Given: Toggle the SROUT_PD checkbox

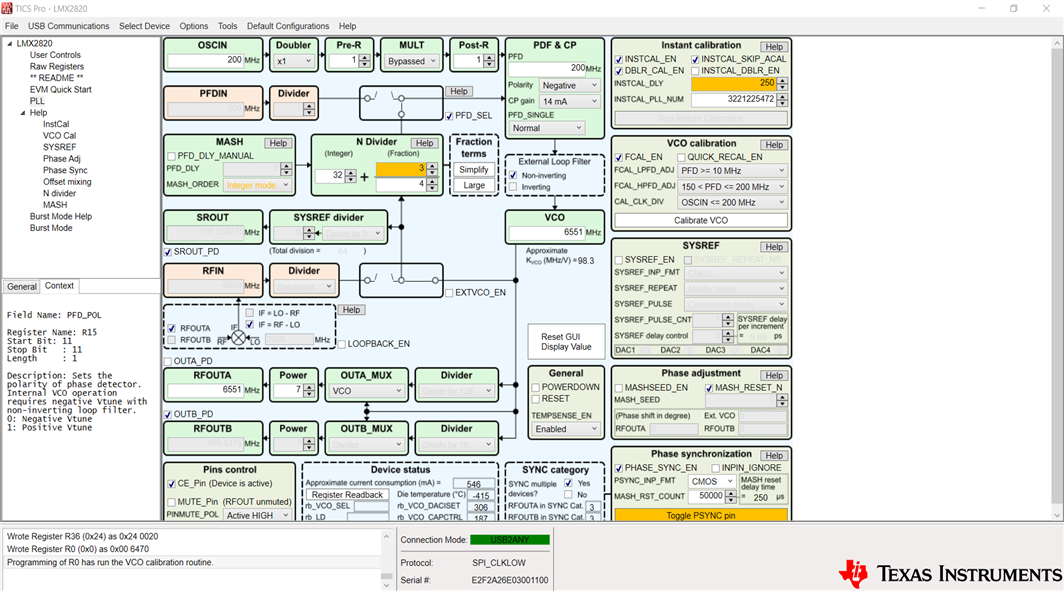Looking at the screenshot, I should [x=168, y=252].
